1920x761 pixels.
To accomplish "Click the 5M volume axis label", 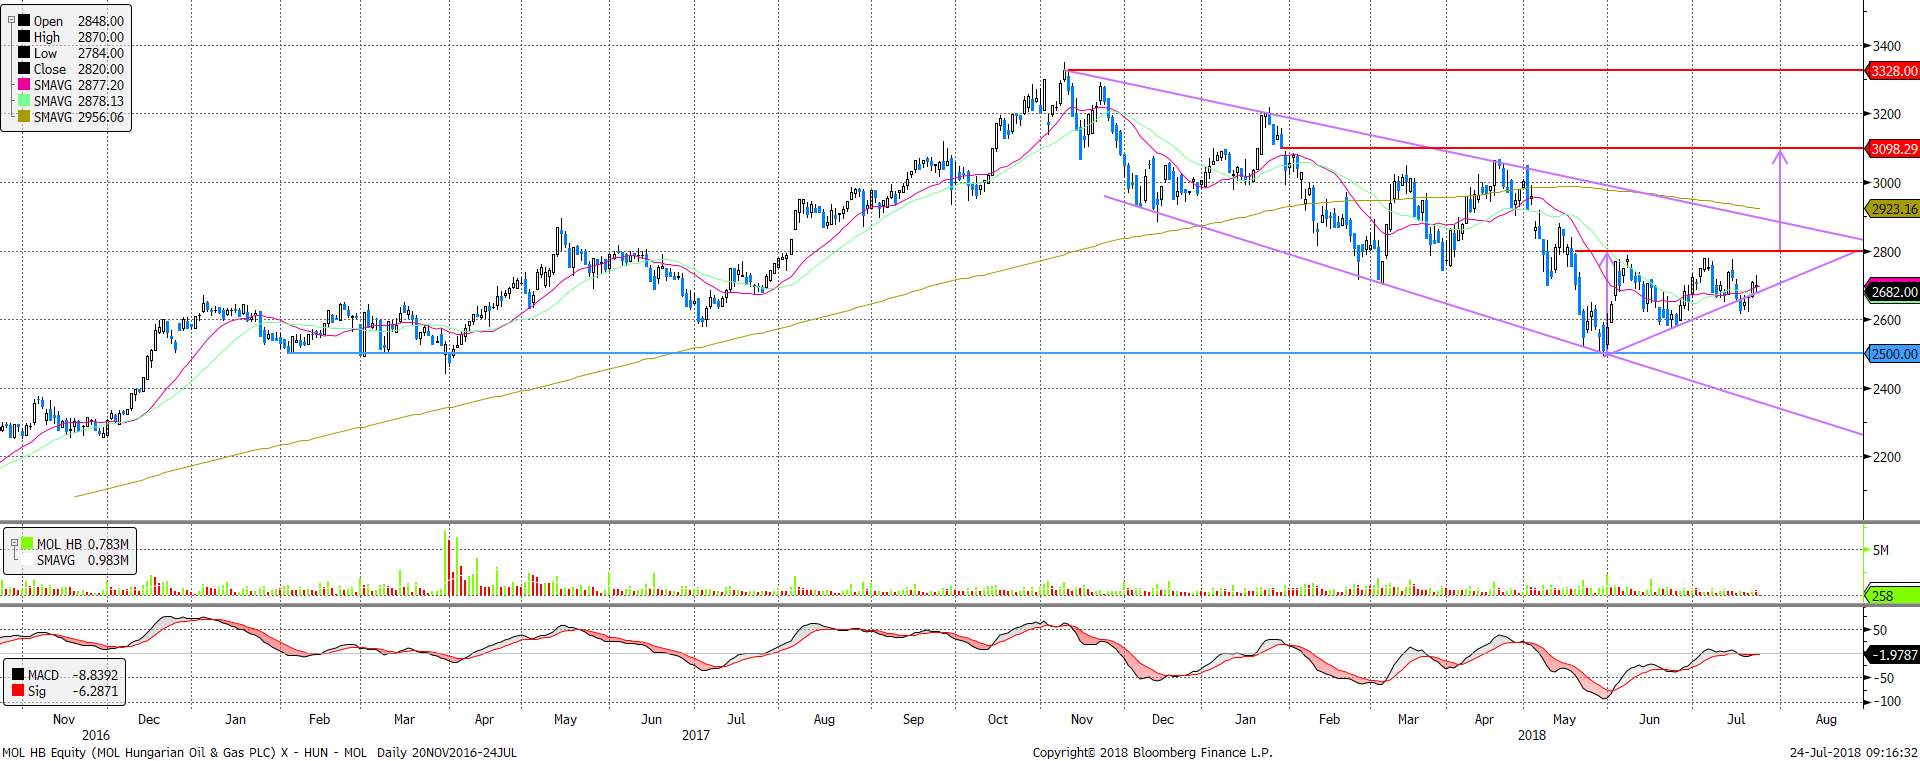I will 1880,550.
